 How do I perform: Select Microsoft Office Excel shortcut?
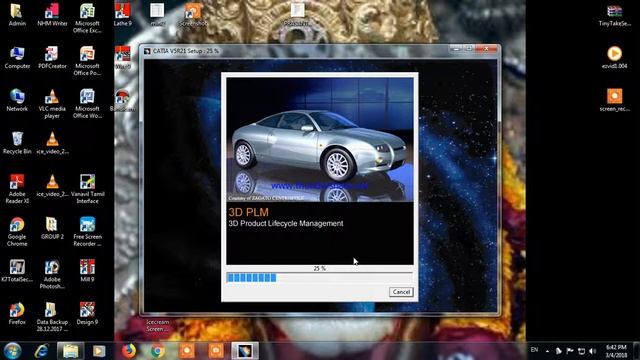[87, 18]
